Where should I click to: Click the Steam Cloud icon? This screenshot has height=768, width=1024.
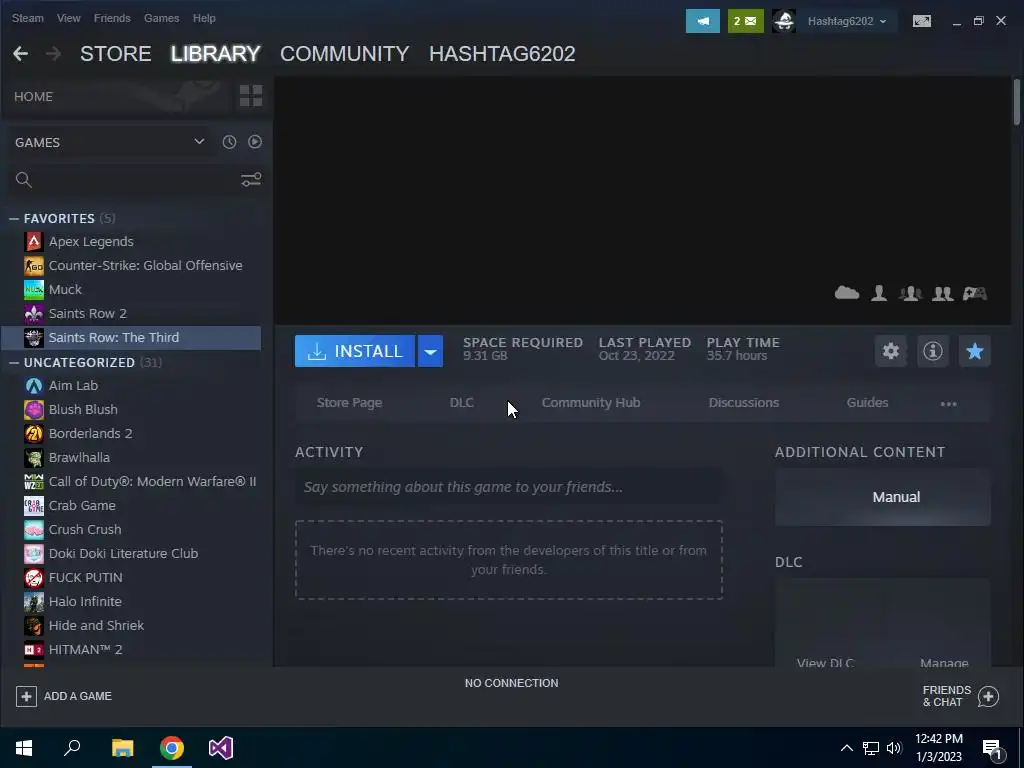tap(847, 293)
